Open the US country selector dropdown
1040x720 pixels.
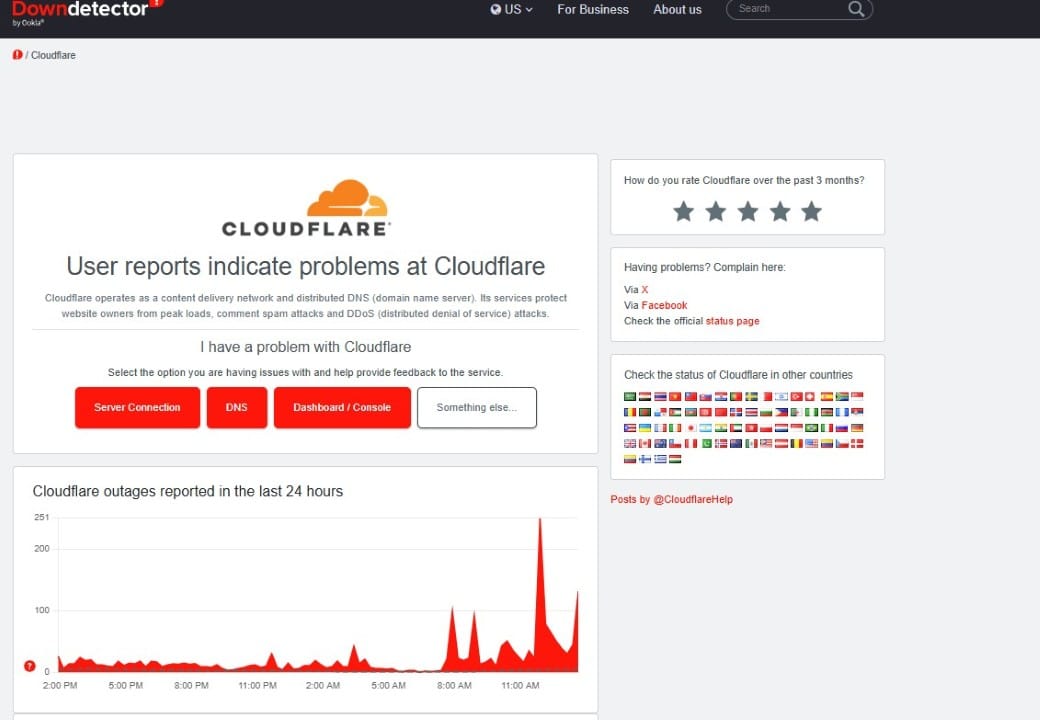pos(511,9)
